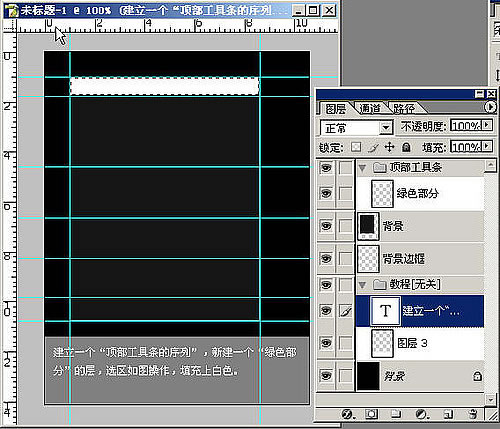
Task: Lock position move icon
Action: click(389, 147)
